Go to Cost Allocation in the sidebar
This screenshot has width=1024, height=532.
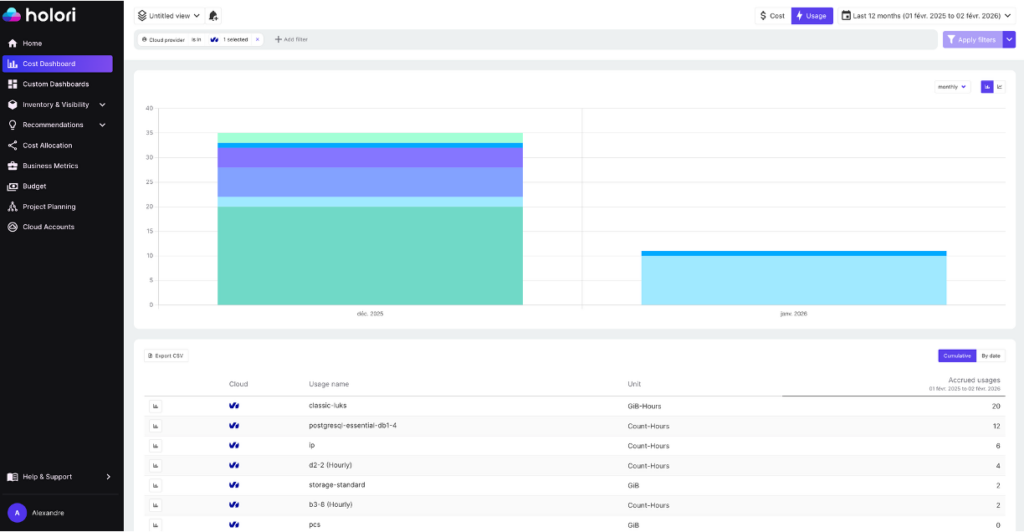(47, 145)
